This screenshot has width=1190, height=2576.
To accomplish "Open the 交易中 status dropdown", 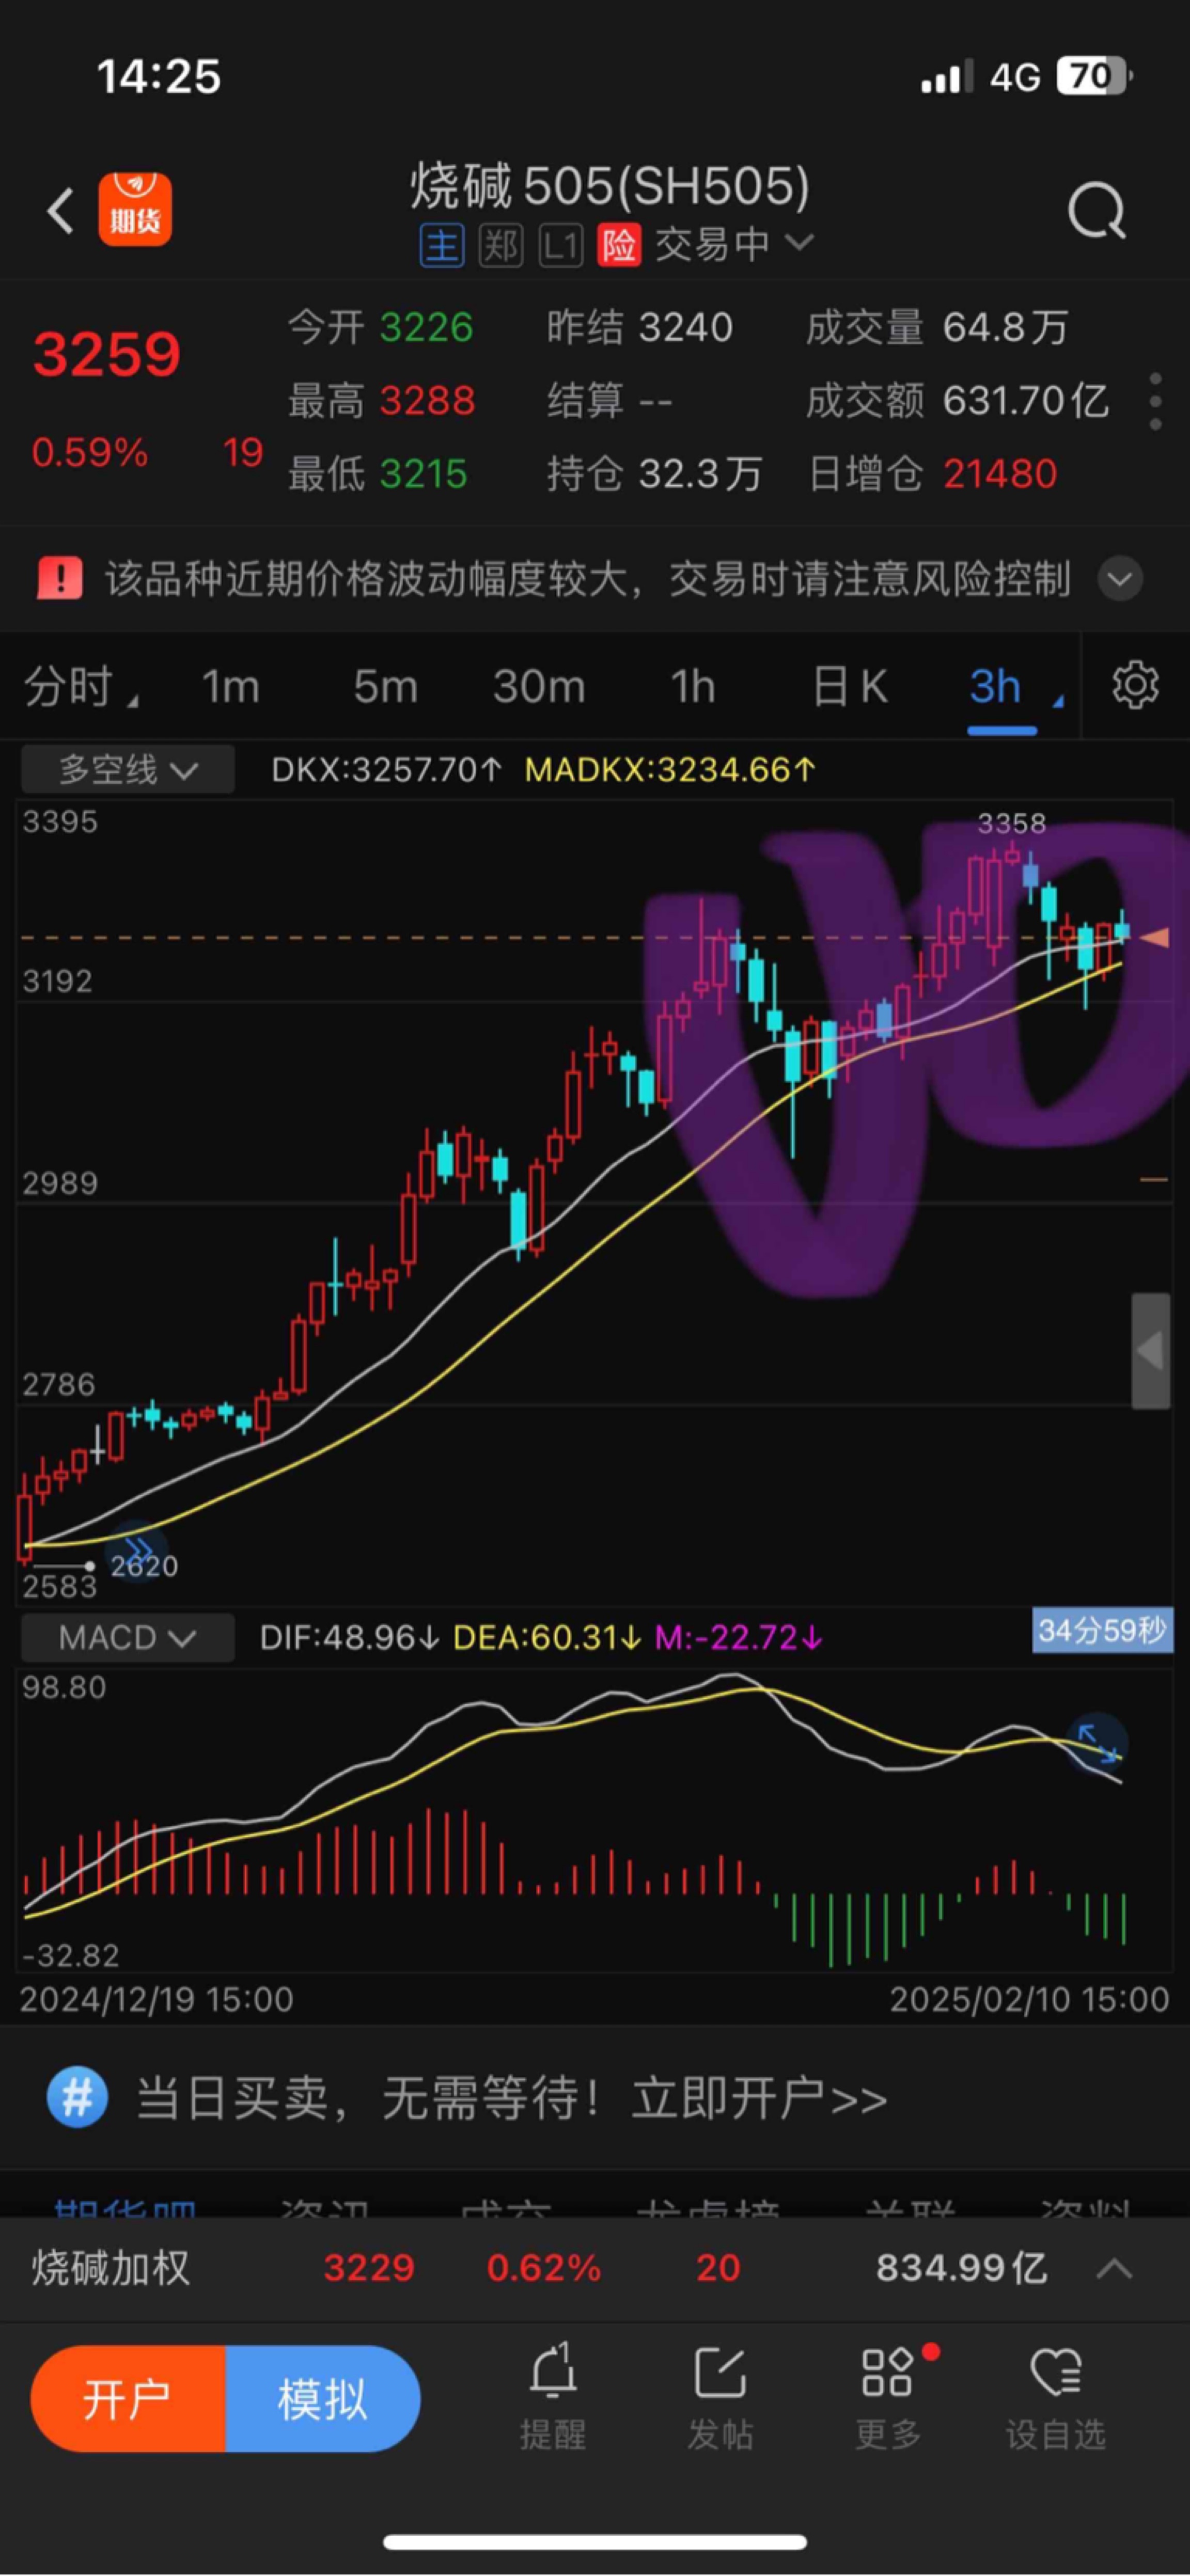I will pos(735,244).
